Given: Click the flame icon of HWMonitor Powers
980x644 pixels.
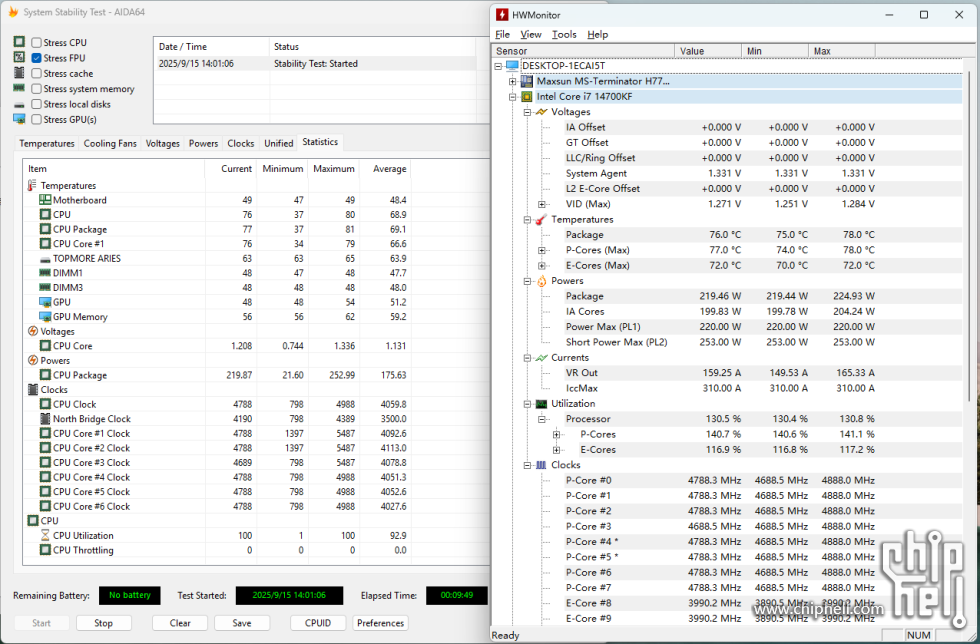Looking at the screenshot, I should coord(541,281).
